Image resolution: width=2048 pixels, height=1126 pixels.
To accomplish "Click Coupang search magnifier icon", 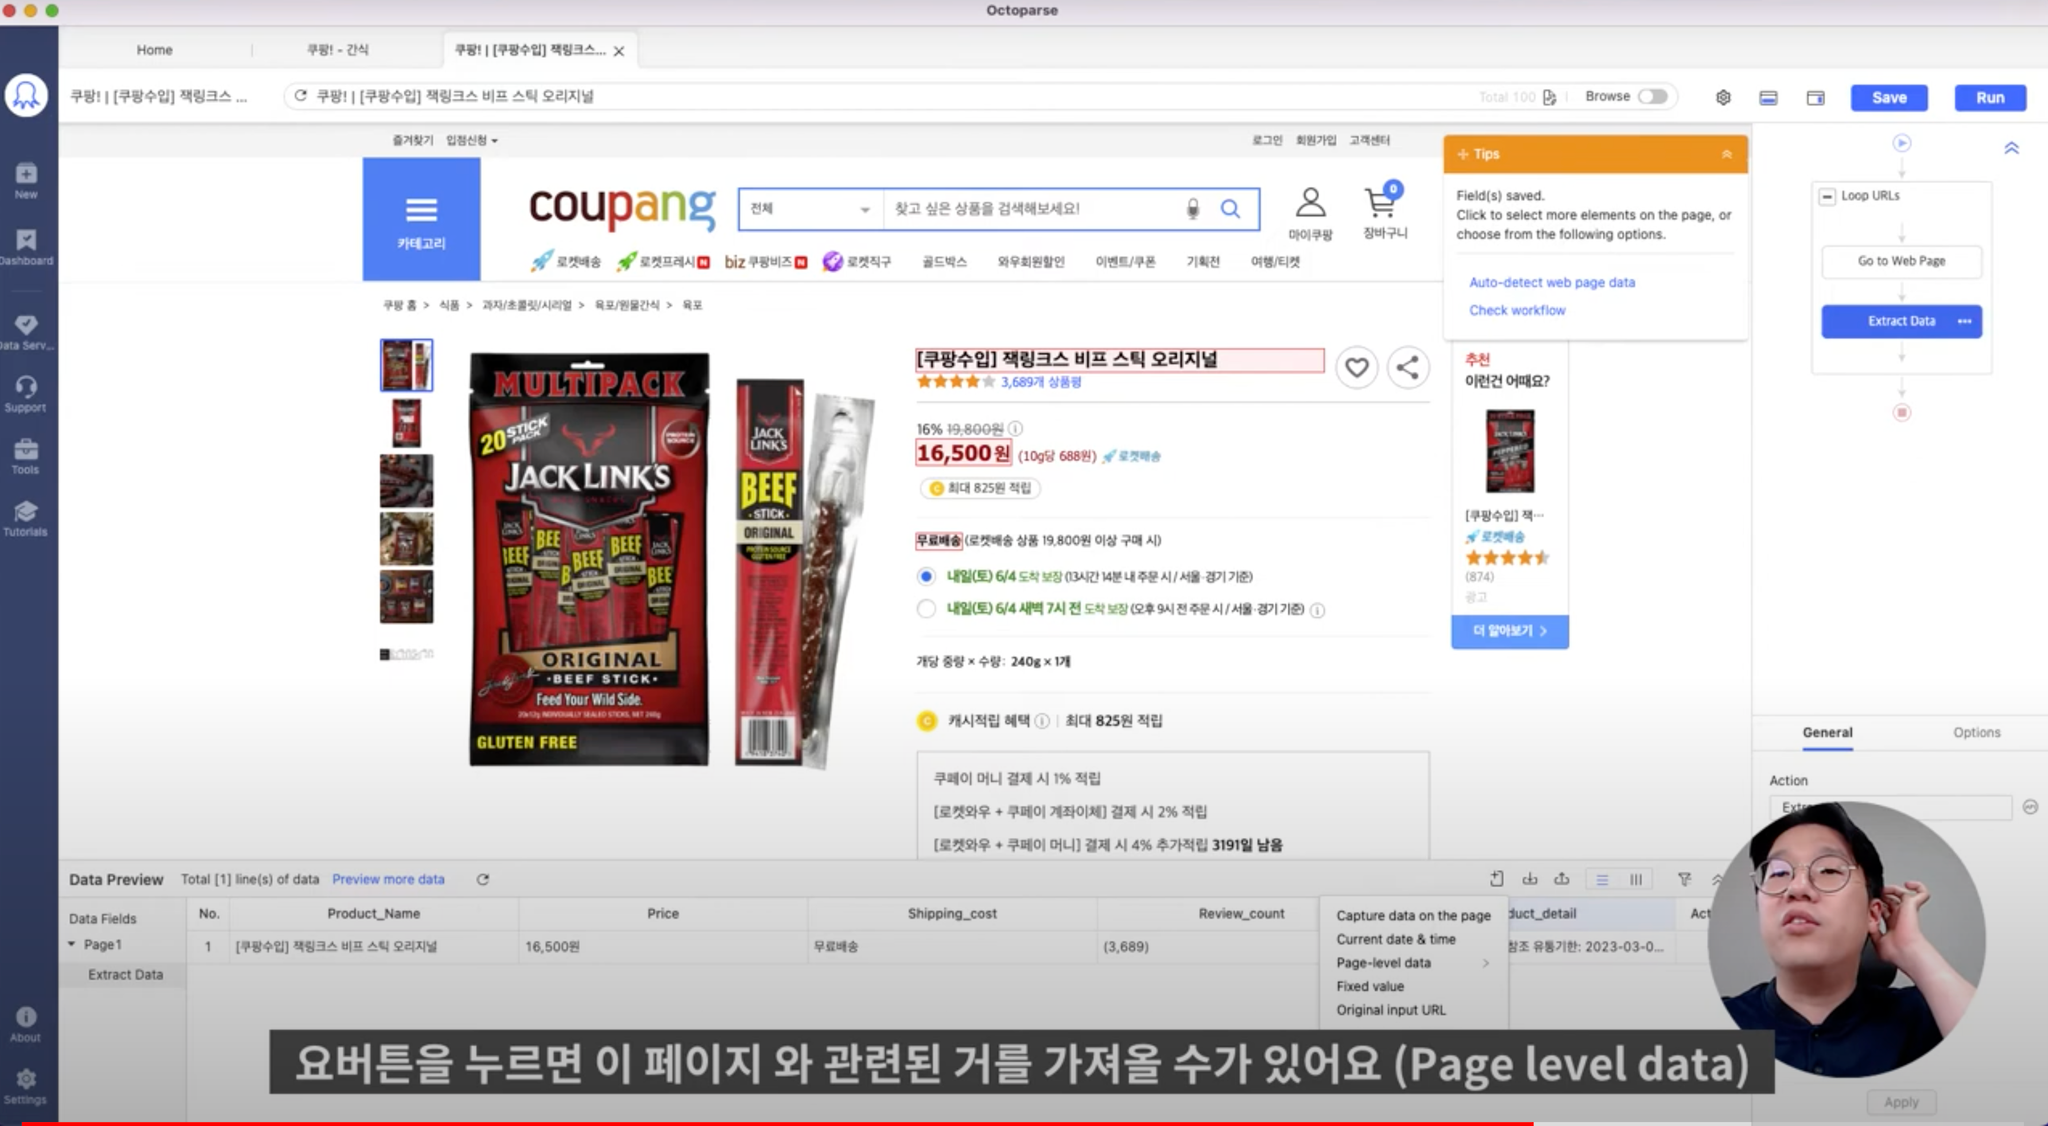I will point(1230,208).
